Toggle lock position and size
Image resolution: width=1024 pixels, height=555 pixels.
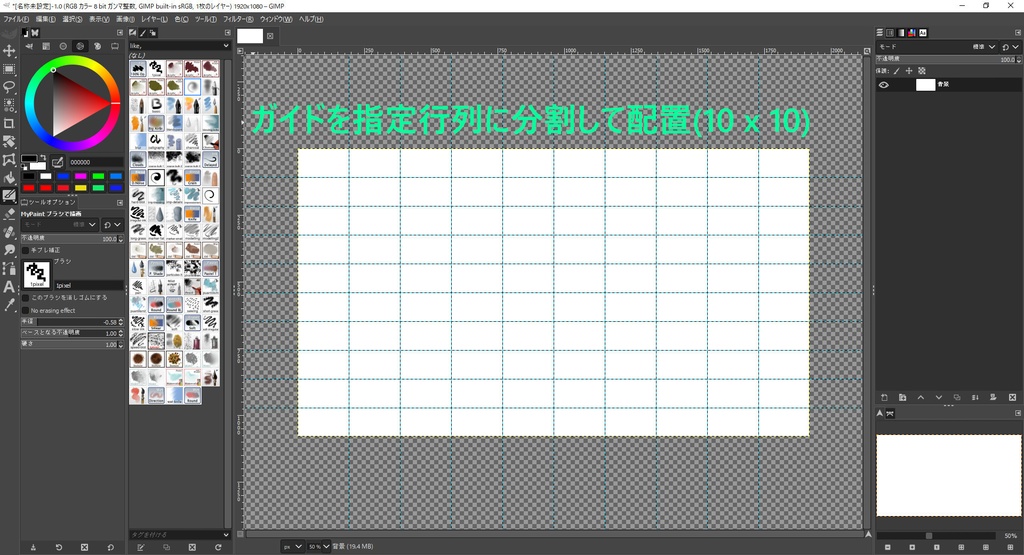click(908, 71)
